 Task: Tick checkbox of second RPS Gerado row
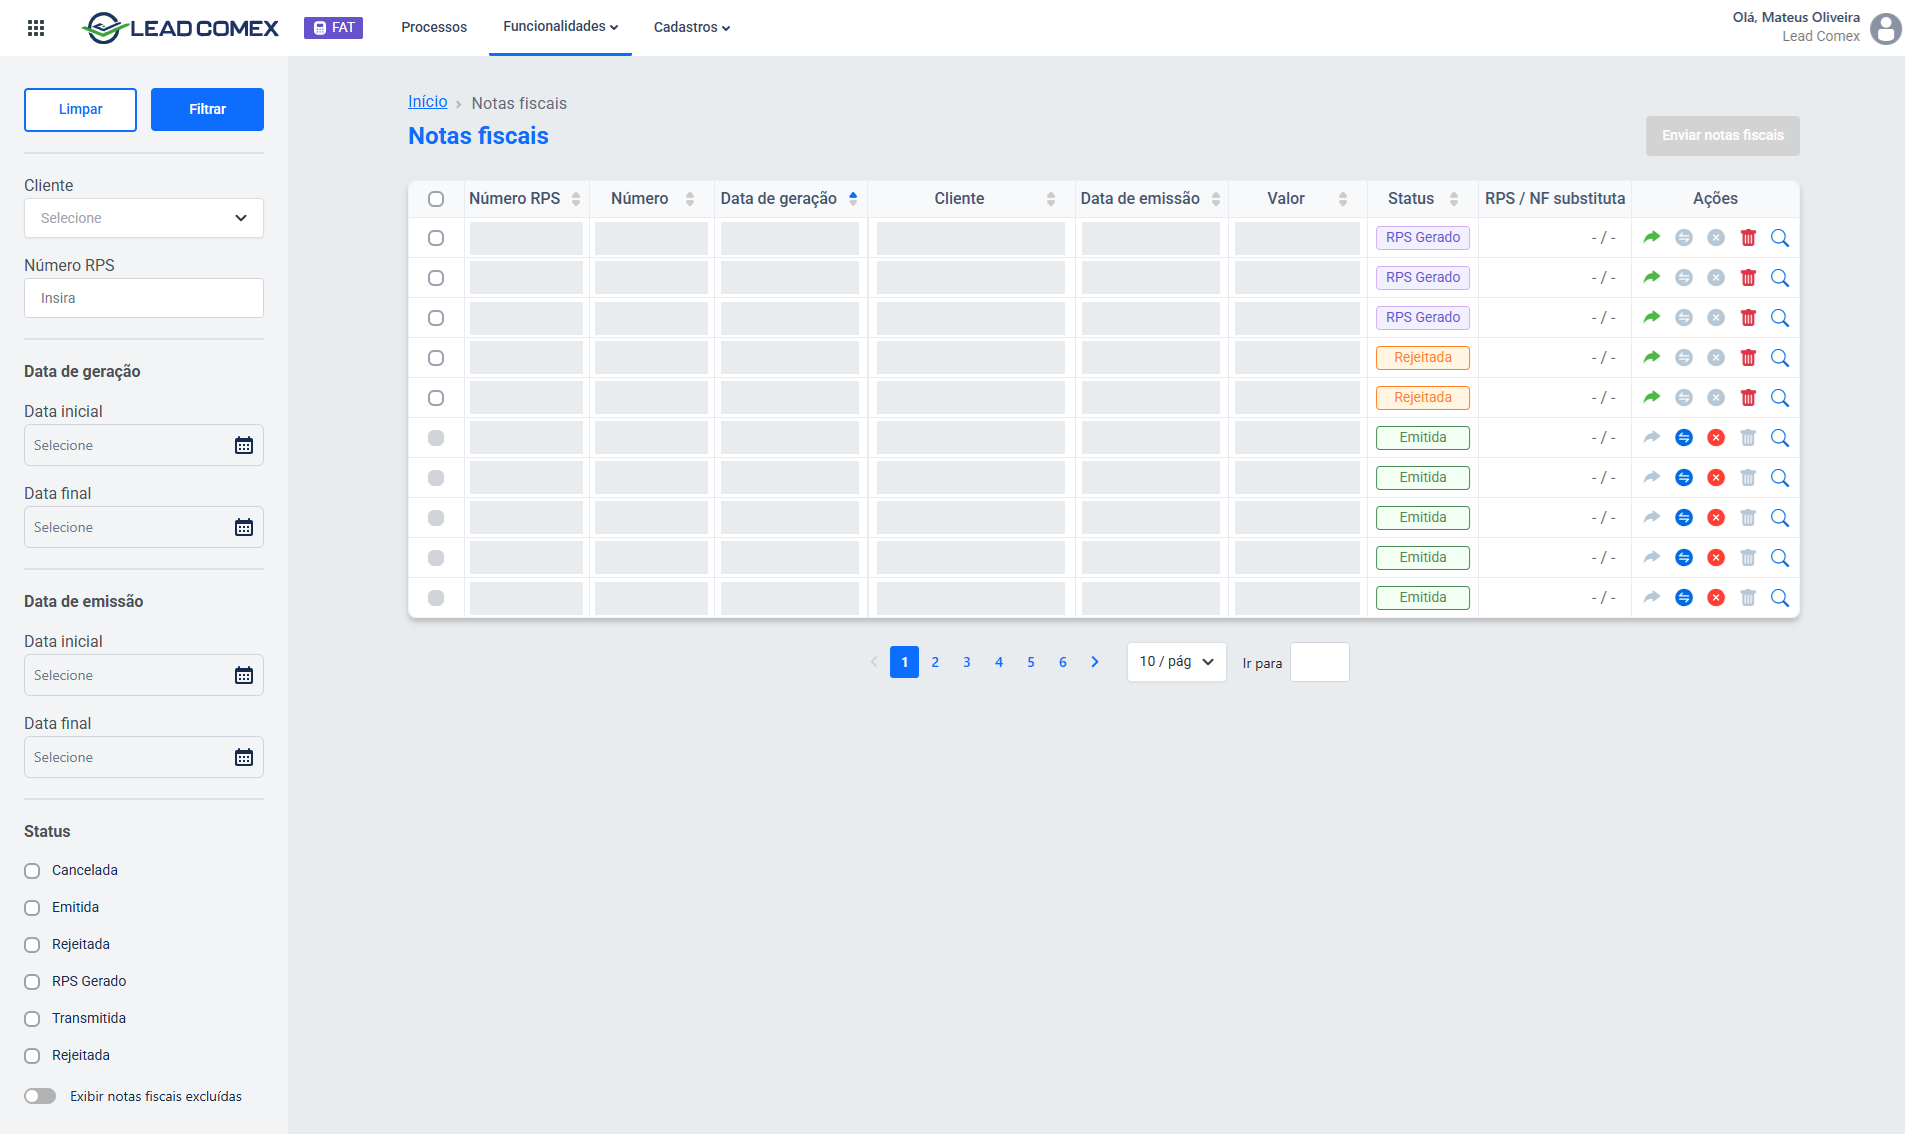click(x=436, y=278)
